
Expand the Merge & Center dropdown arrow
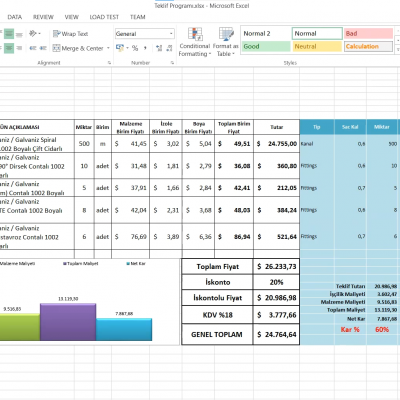coord(108,48)
